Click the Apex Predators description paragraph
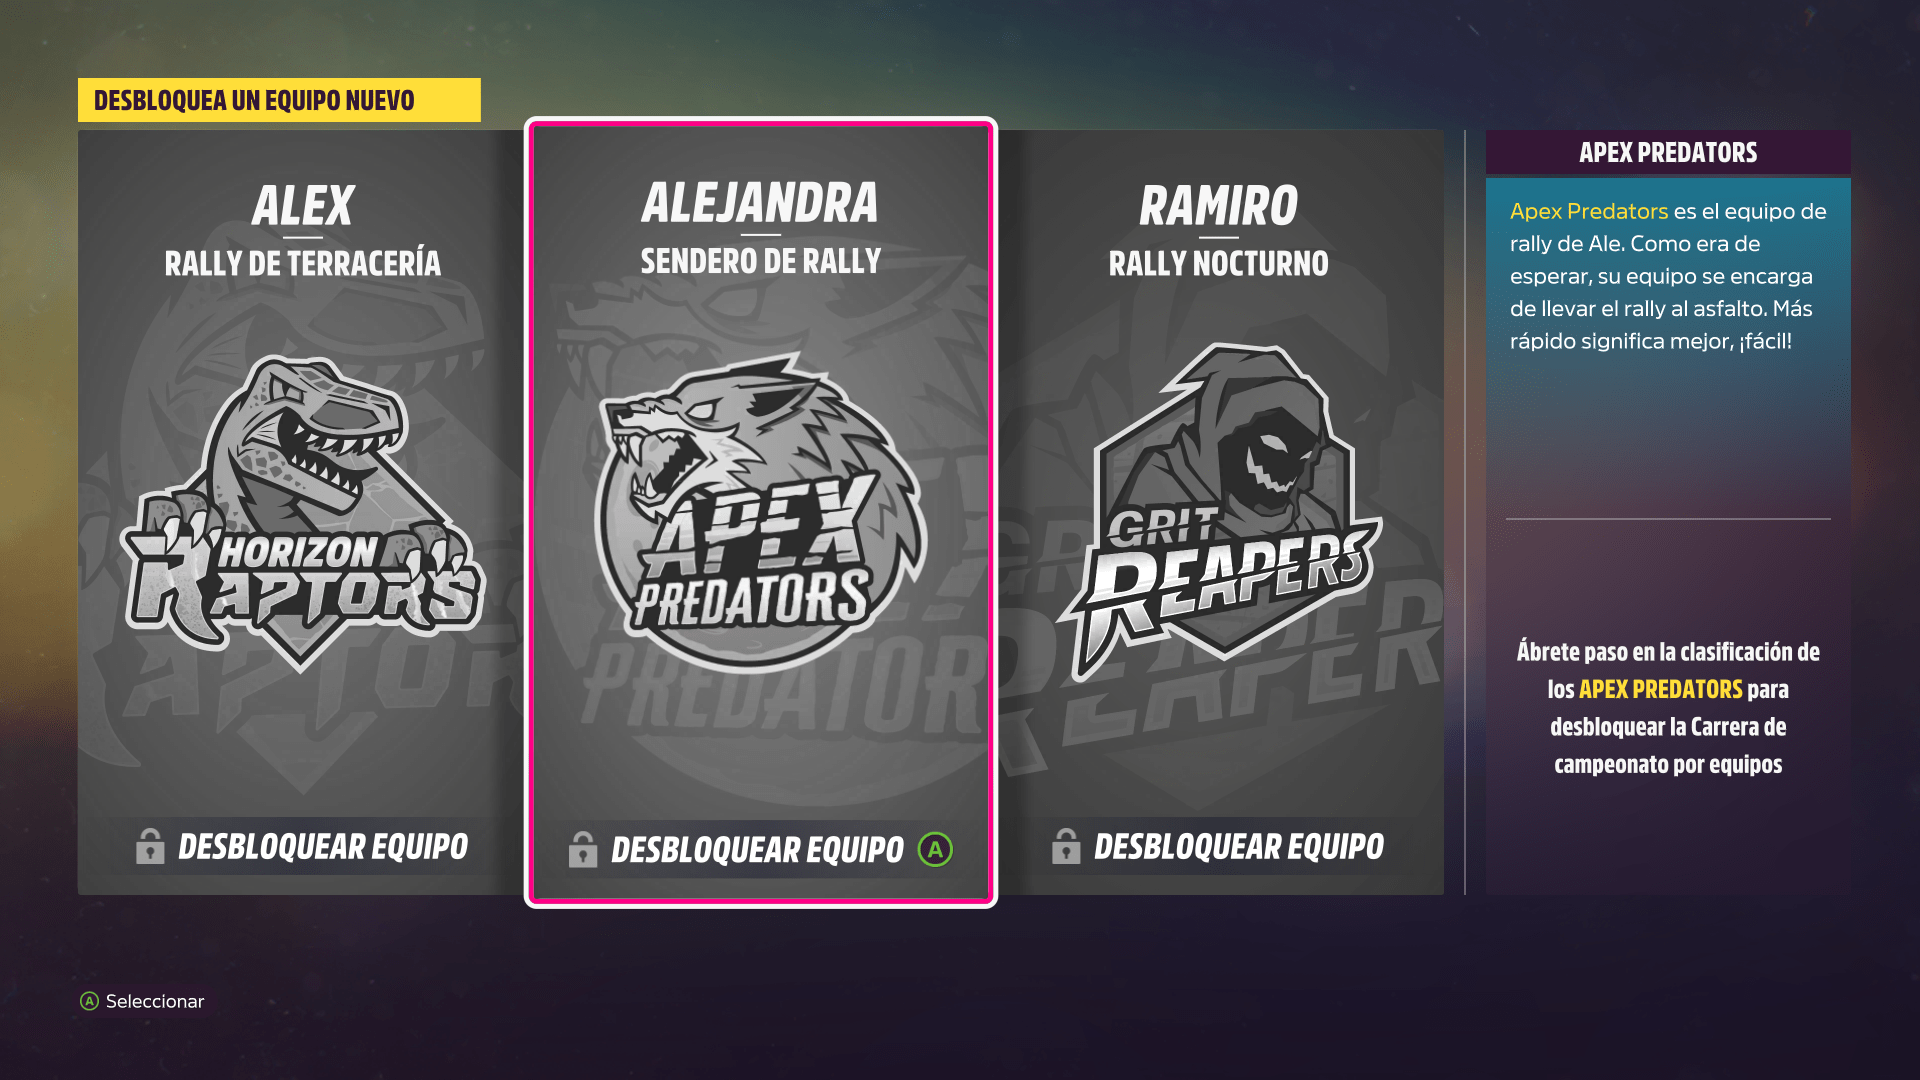This screenshot has width=1920, height=1080. click(x=1668, y=276)
